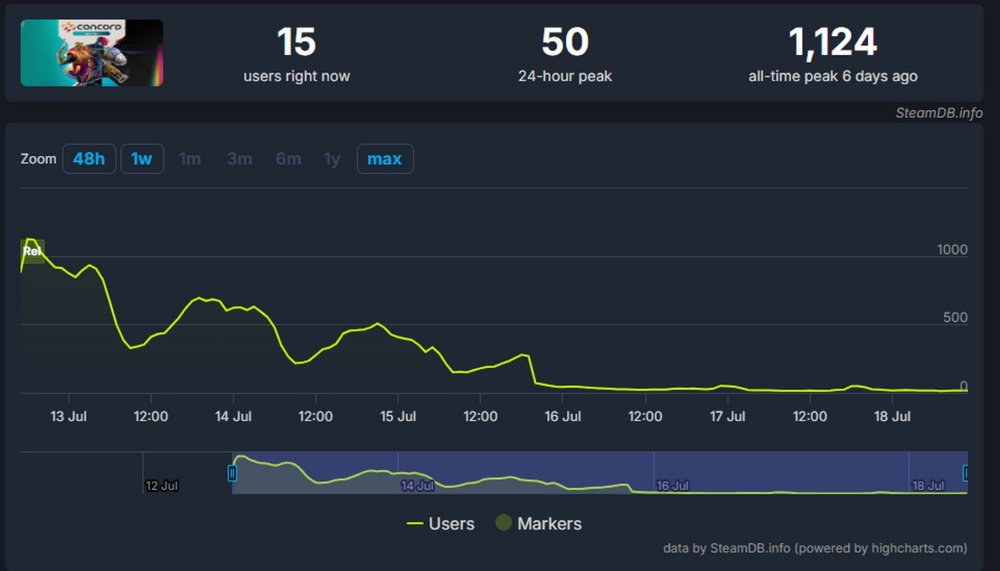Screen dimensions: 1000x571
Task: Toggle the Markers series in legend
Action: click(x=538, y=523)
